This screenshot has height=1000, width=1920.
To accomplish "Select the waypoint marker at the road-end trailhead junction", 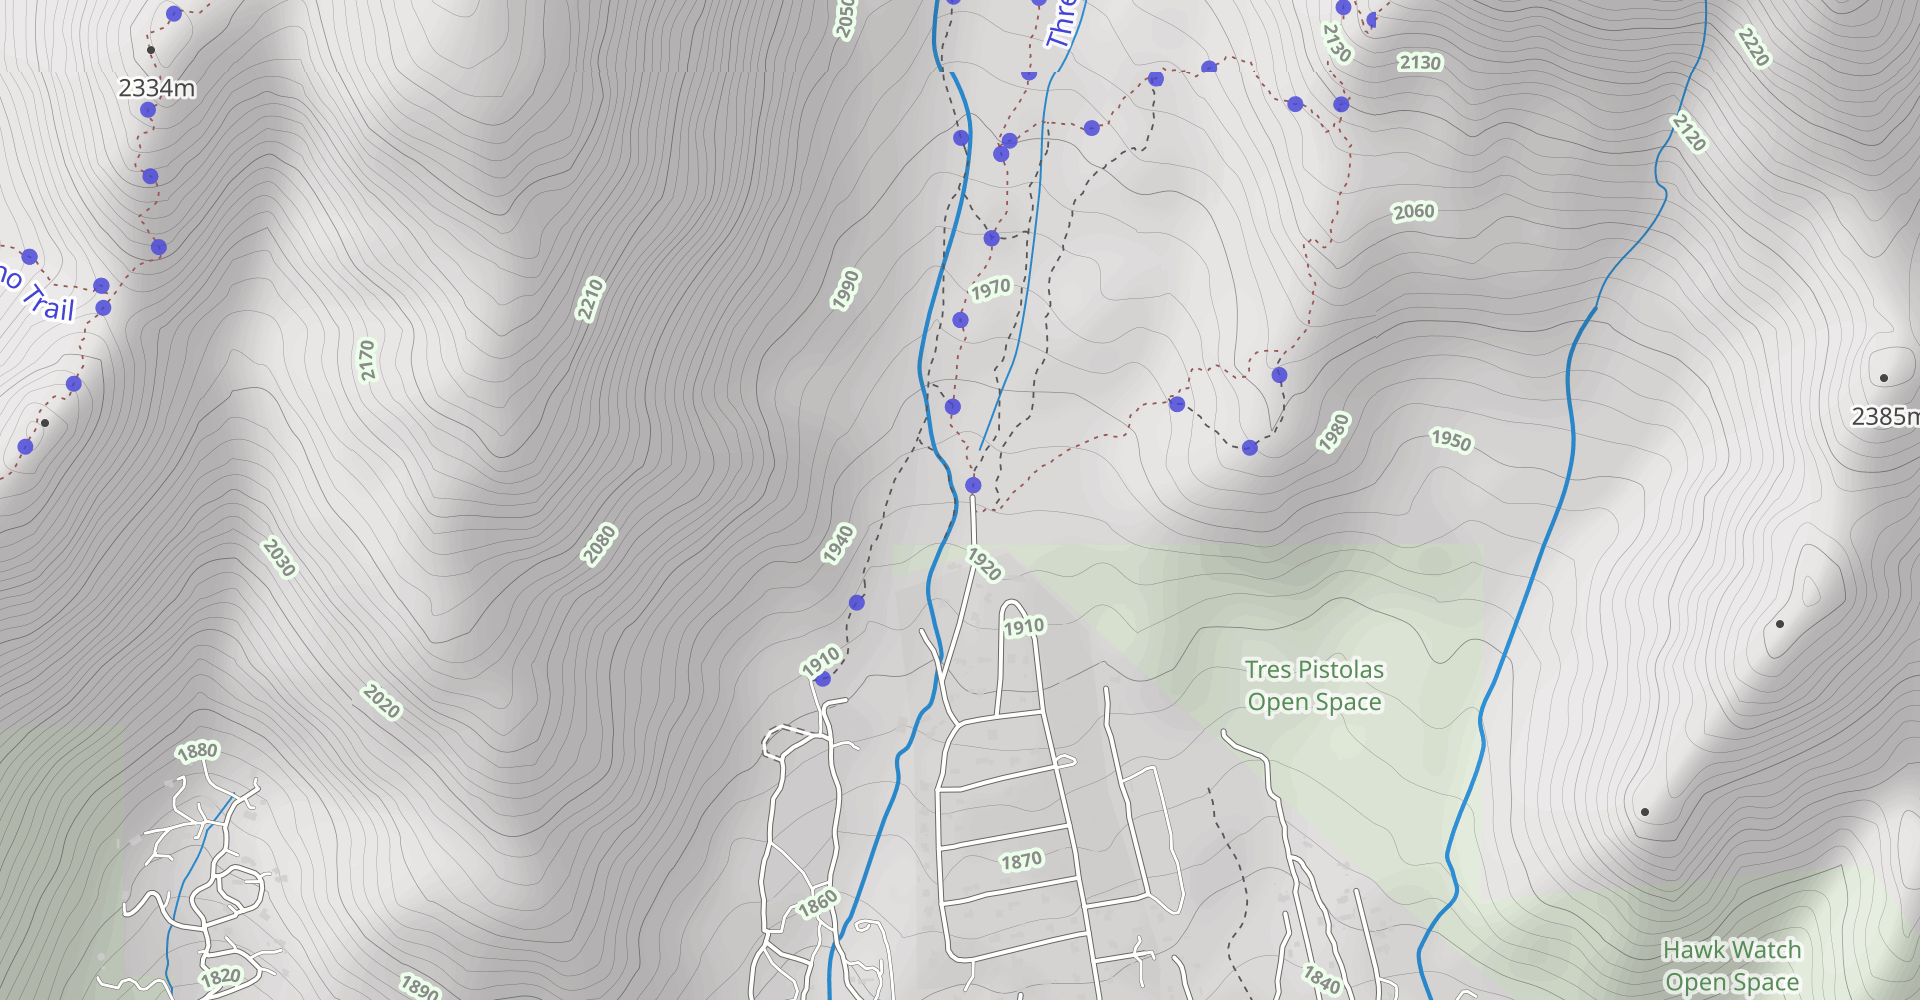I will coord(973,486).
